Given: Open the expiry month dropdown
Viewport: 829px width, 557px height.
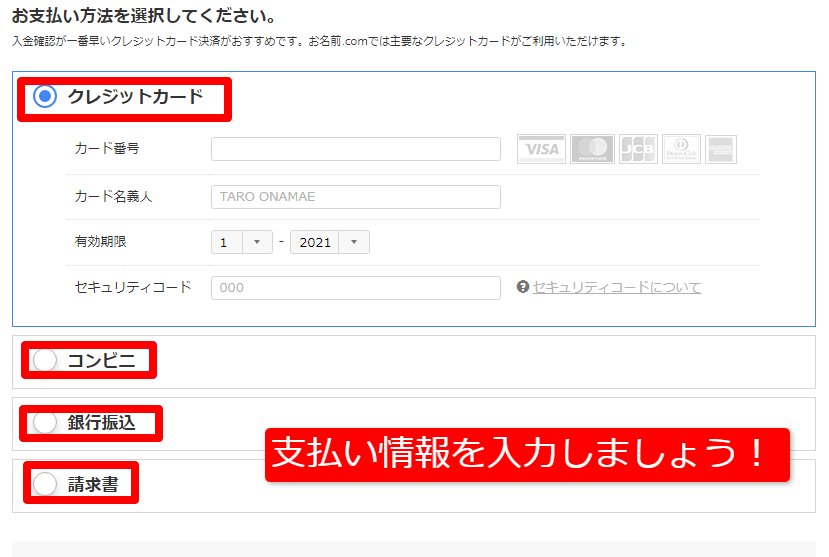Looking at the screenshot, I should point(241,242).
